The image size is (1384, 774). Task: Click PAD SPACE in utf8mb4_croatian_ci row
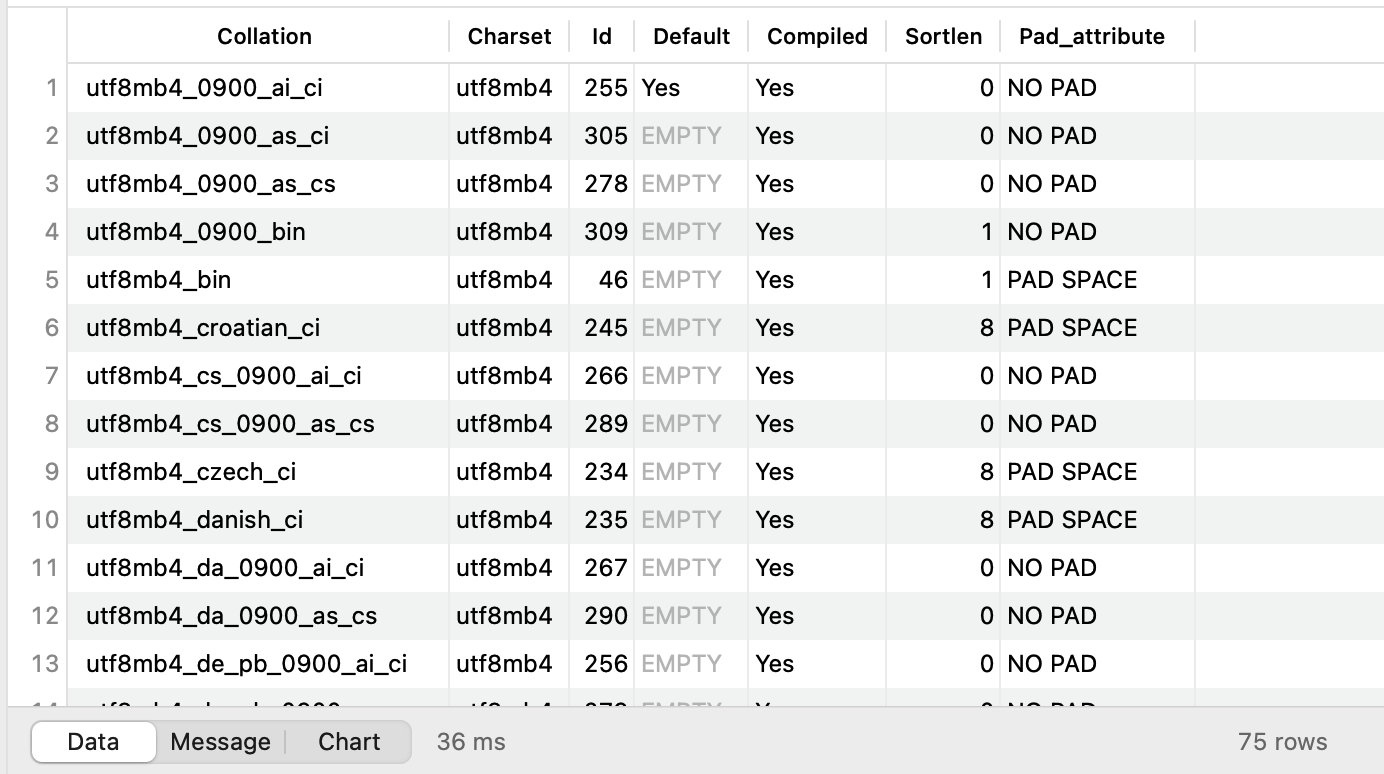pyautogui.click(x=1072, y=328)
